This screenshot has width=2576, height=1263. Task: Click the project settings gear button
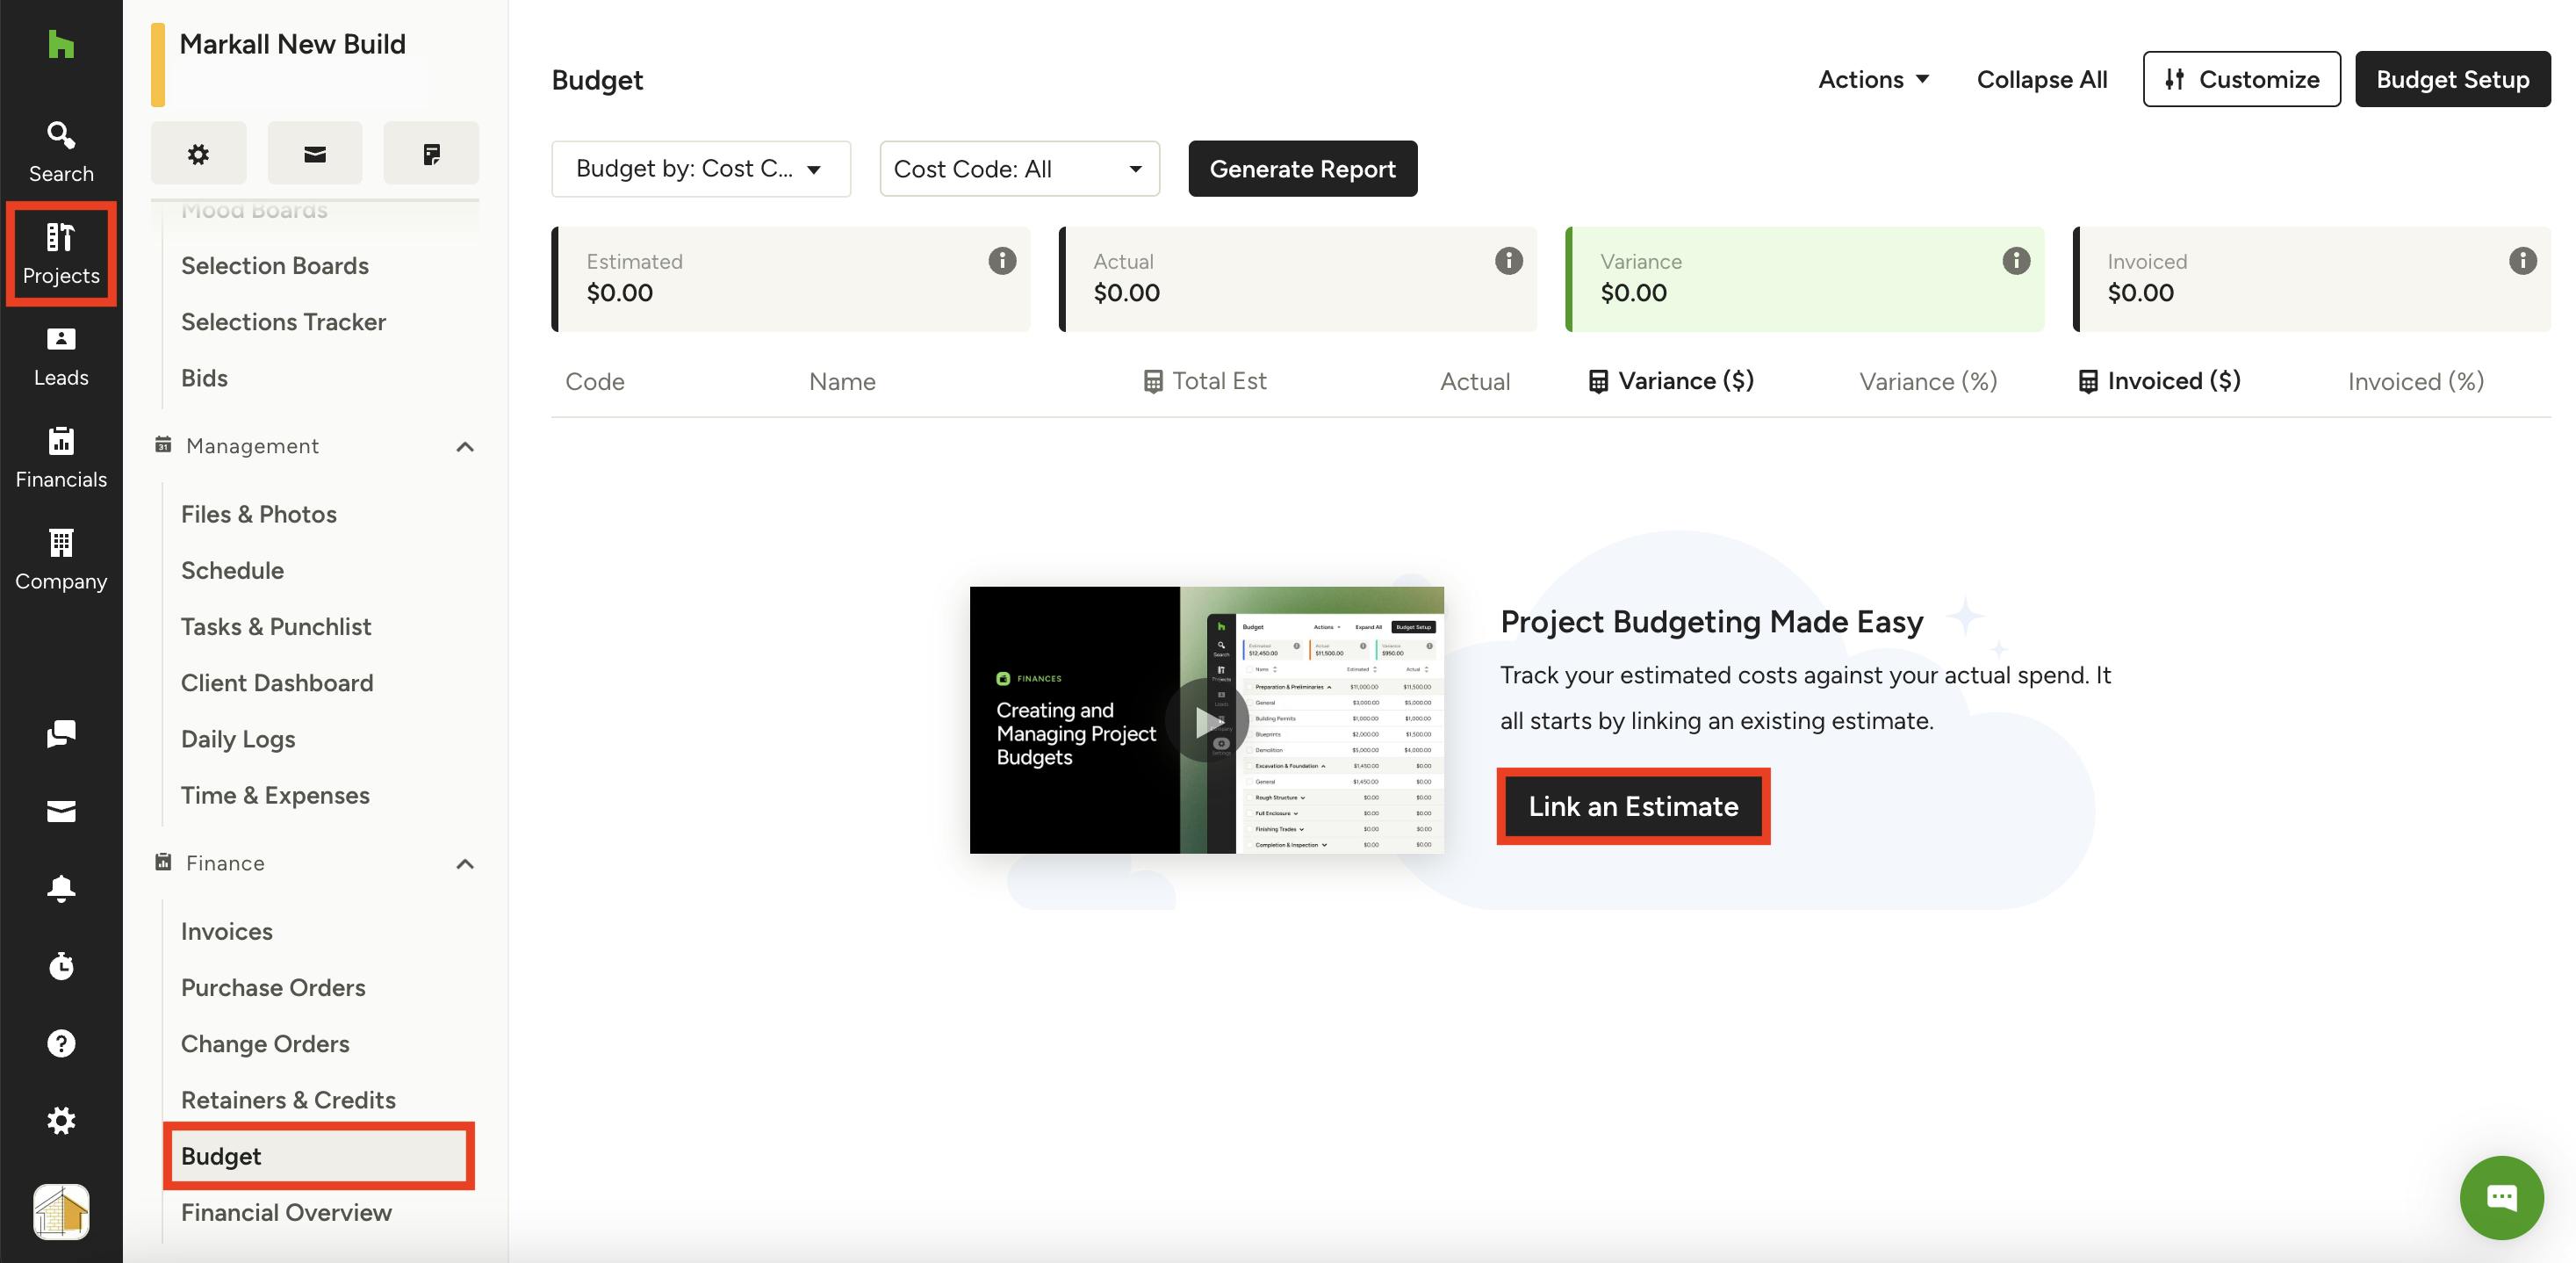tap(198, 154)
